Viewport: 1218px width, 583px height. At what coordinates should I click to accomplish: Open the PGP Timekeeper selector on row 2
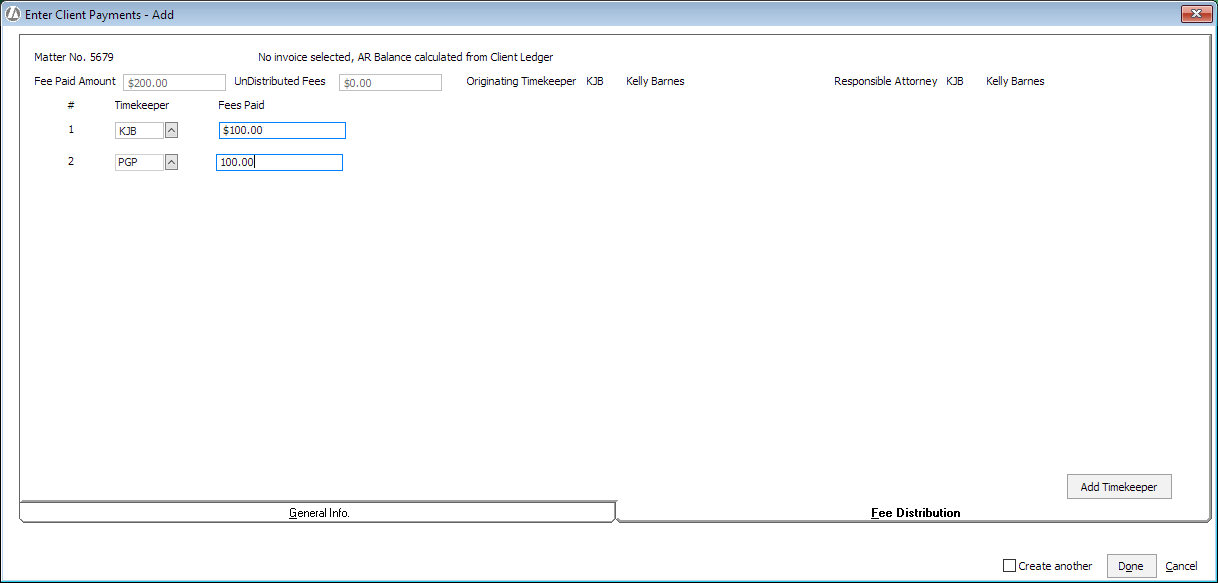(138, 161)
